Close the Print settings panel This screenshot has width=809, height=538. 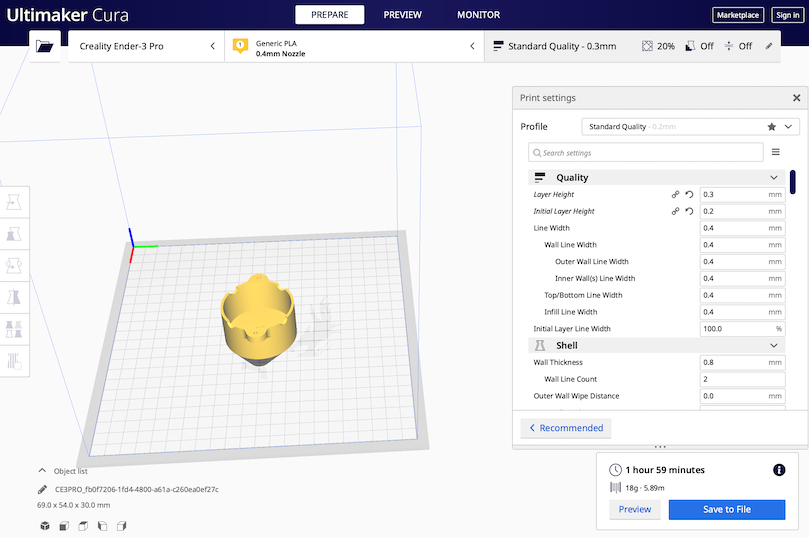pos(796,98)
